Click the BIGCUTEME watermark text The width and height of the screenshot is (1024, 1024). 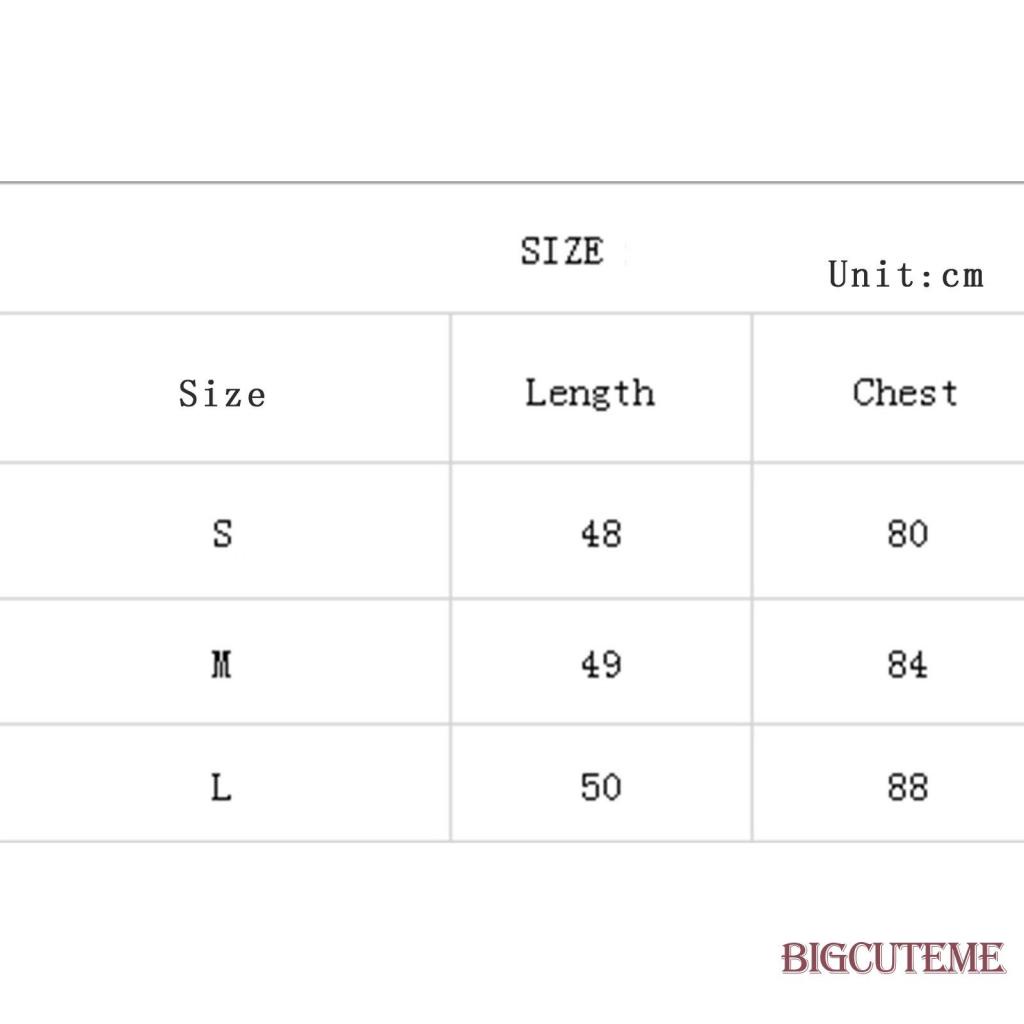coord(892,959)
